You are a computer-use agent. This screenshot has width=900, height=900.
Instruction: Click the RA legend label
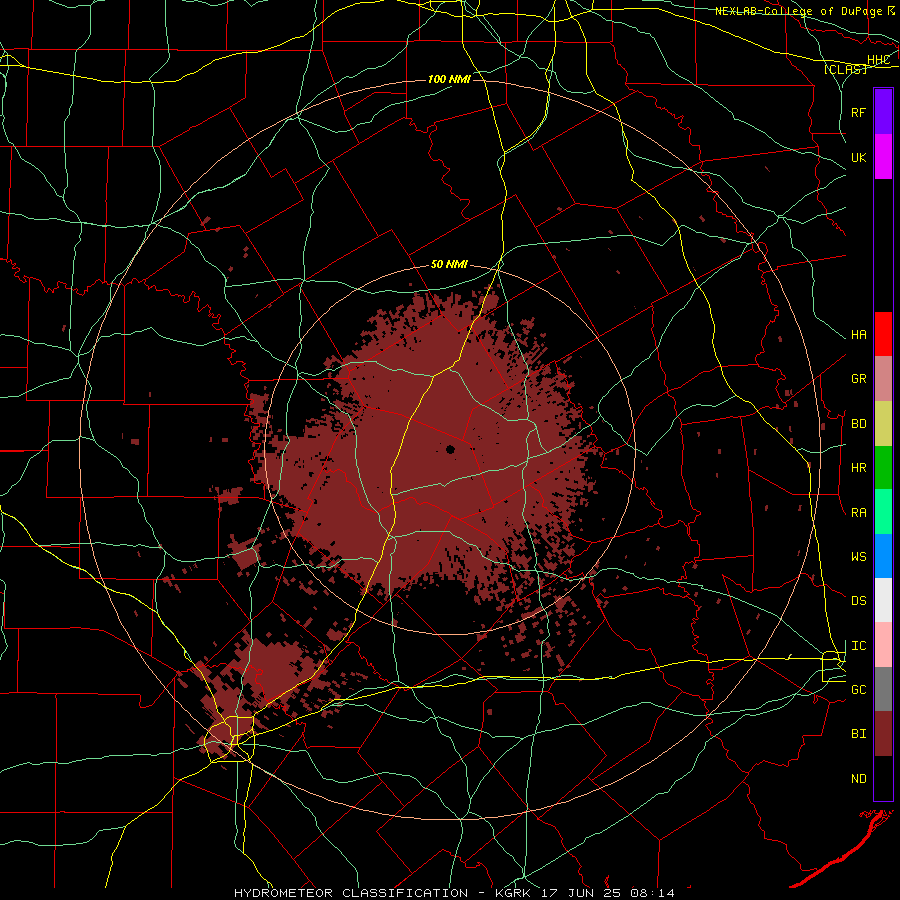click(858, 513)
